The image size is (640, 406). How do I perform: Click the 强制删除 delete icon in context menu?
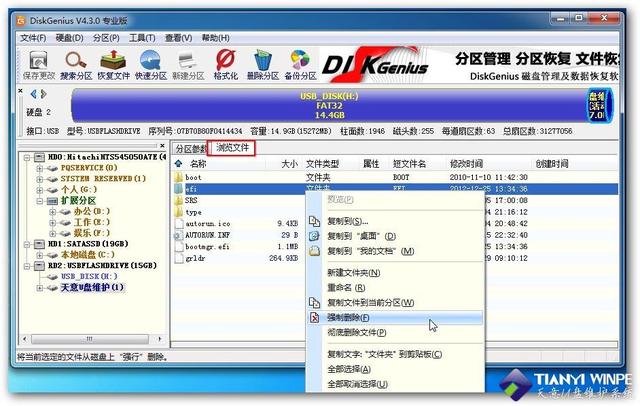click(x=314, y=317)
